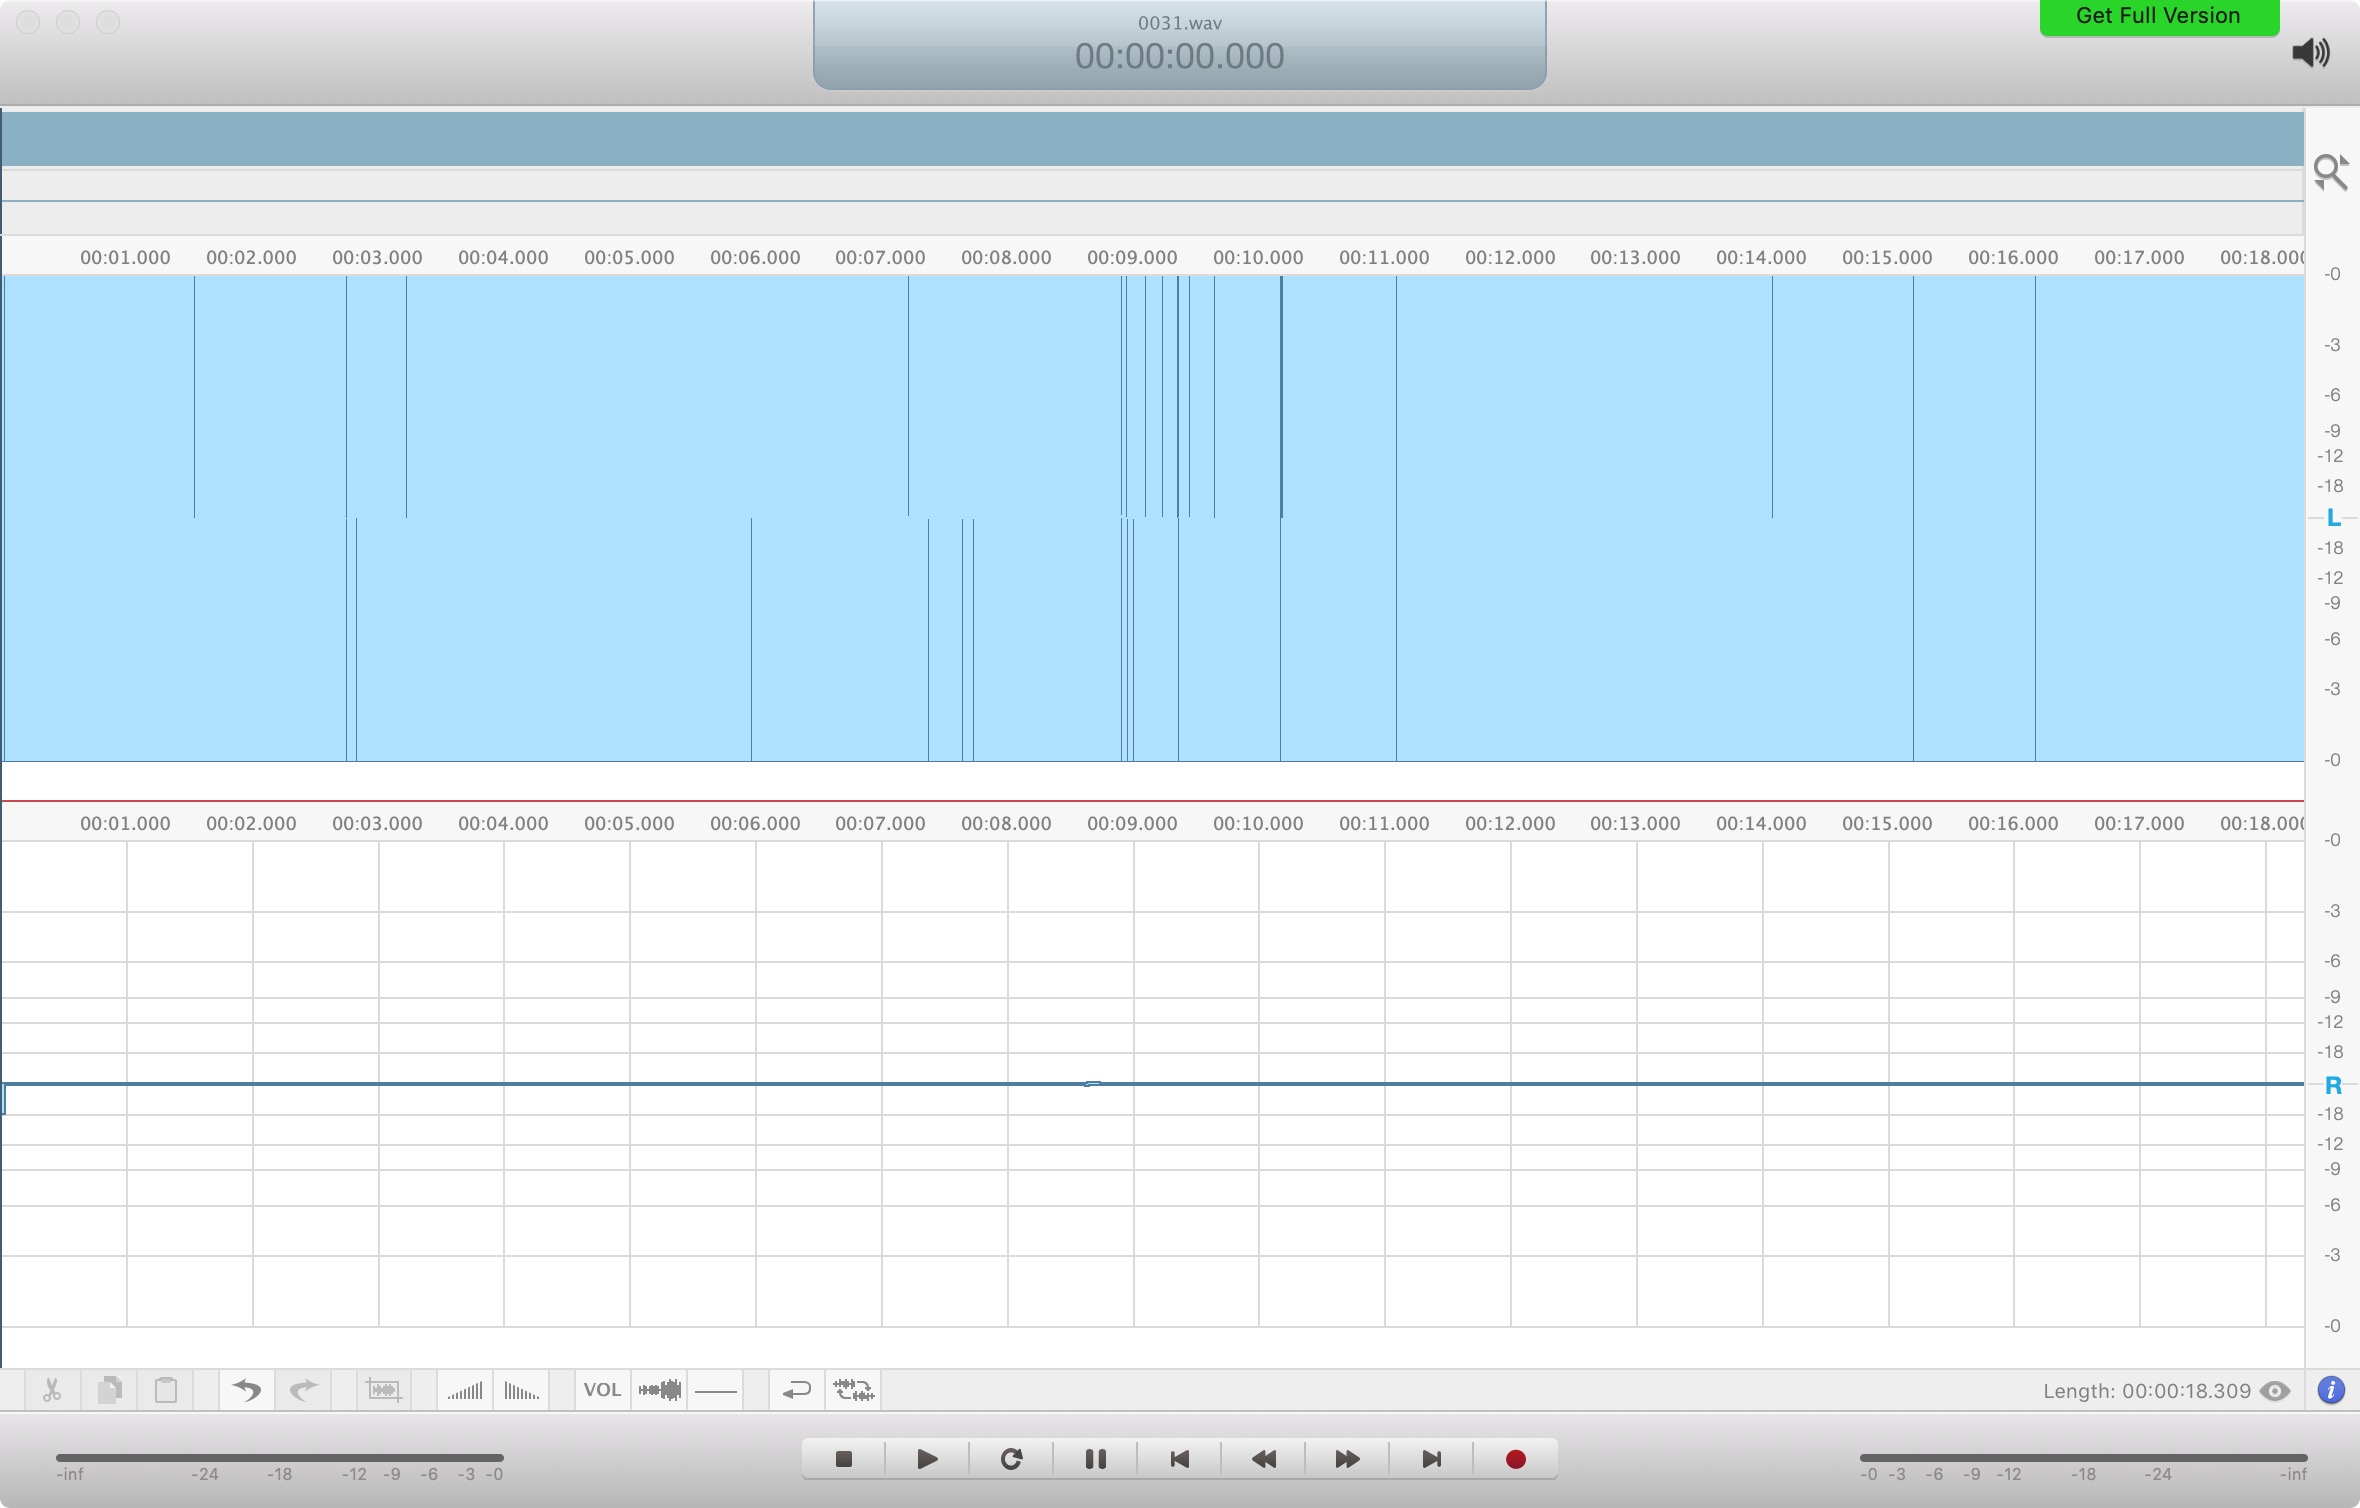Click 00:17.000 on the lower timeline ruler
The image size is (2360, 1508).
(x=2139, y=823)
